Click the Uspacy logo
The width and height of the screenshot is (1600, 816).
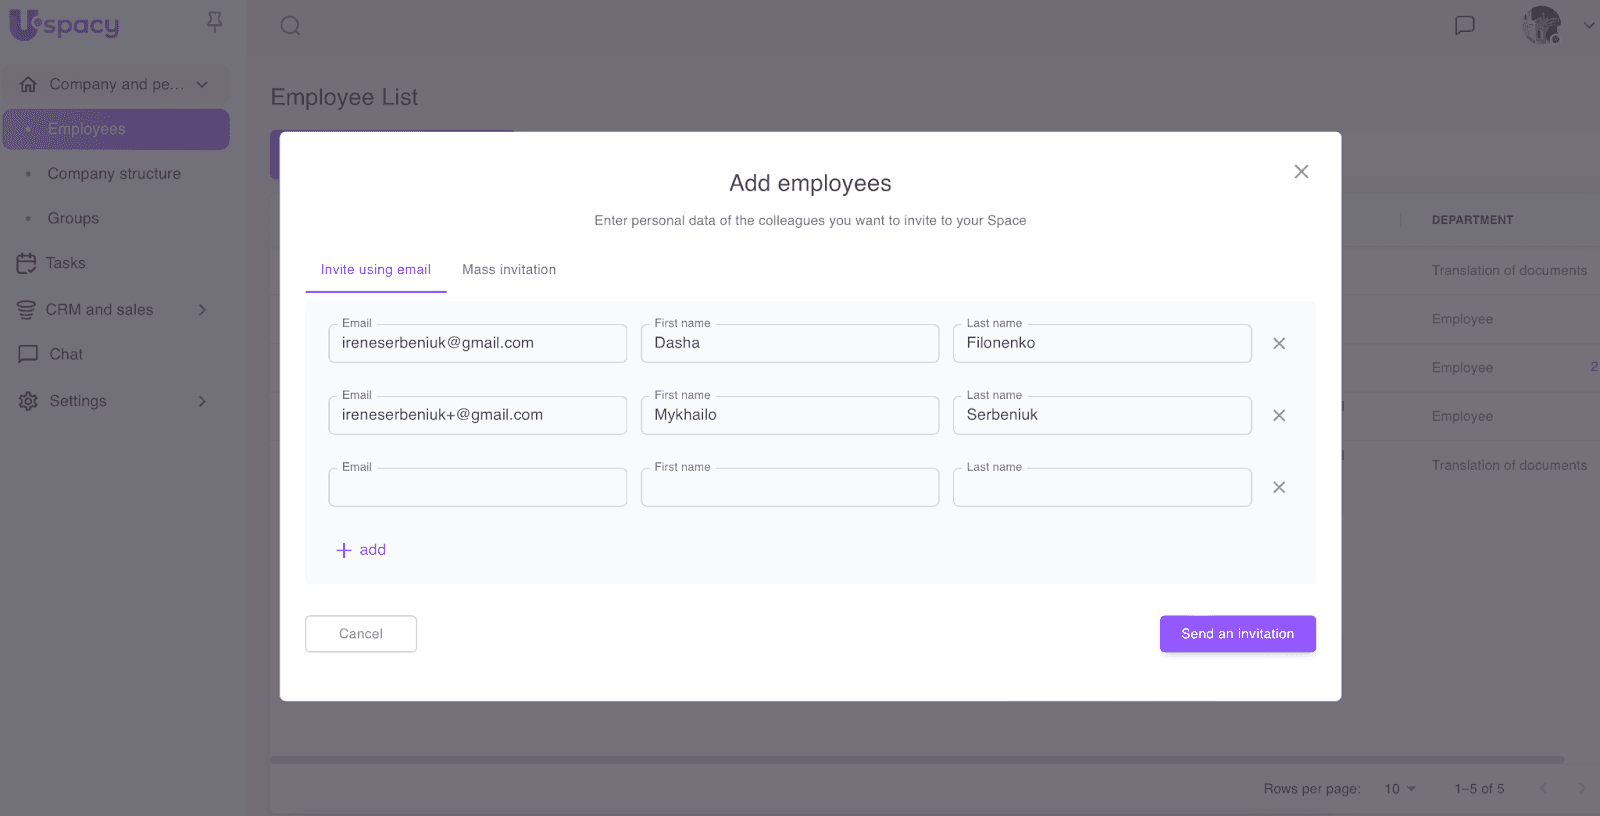64,25
